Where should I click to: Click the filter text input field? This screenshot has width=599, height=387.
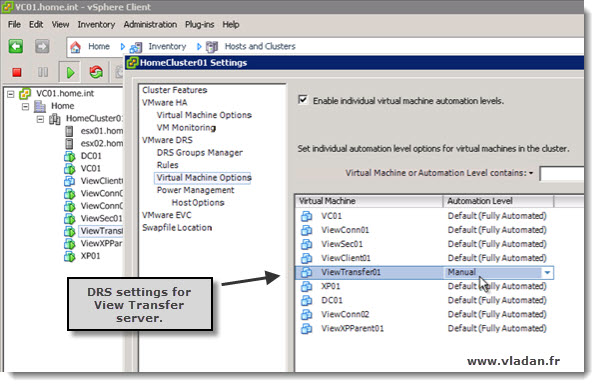coord(562,174)
